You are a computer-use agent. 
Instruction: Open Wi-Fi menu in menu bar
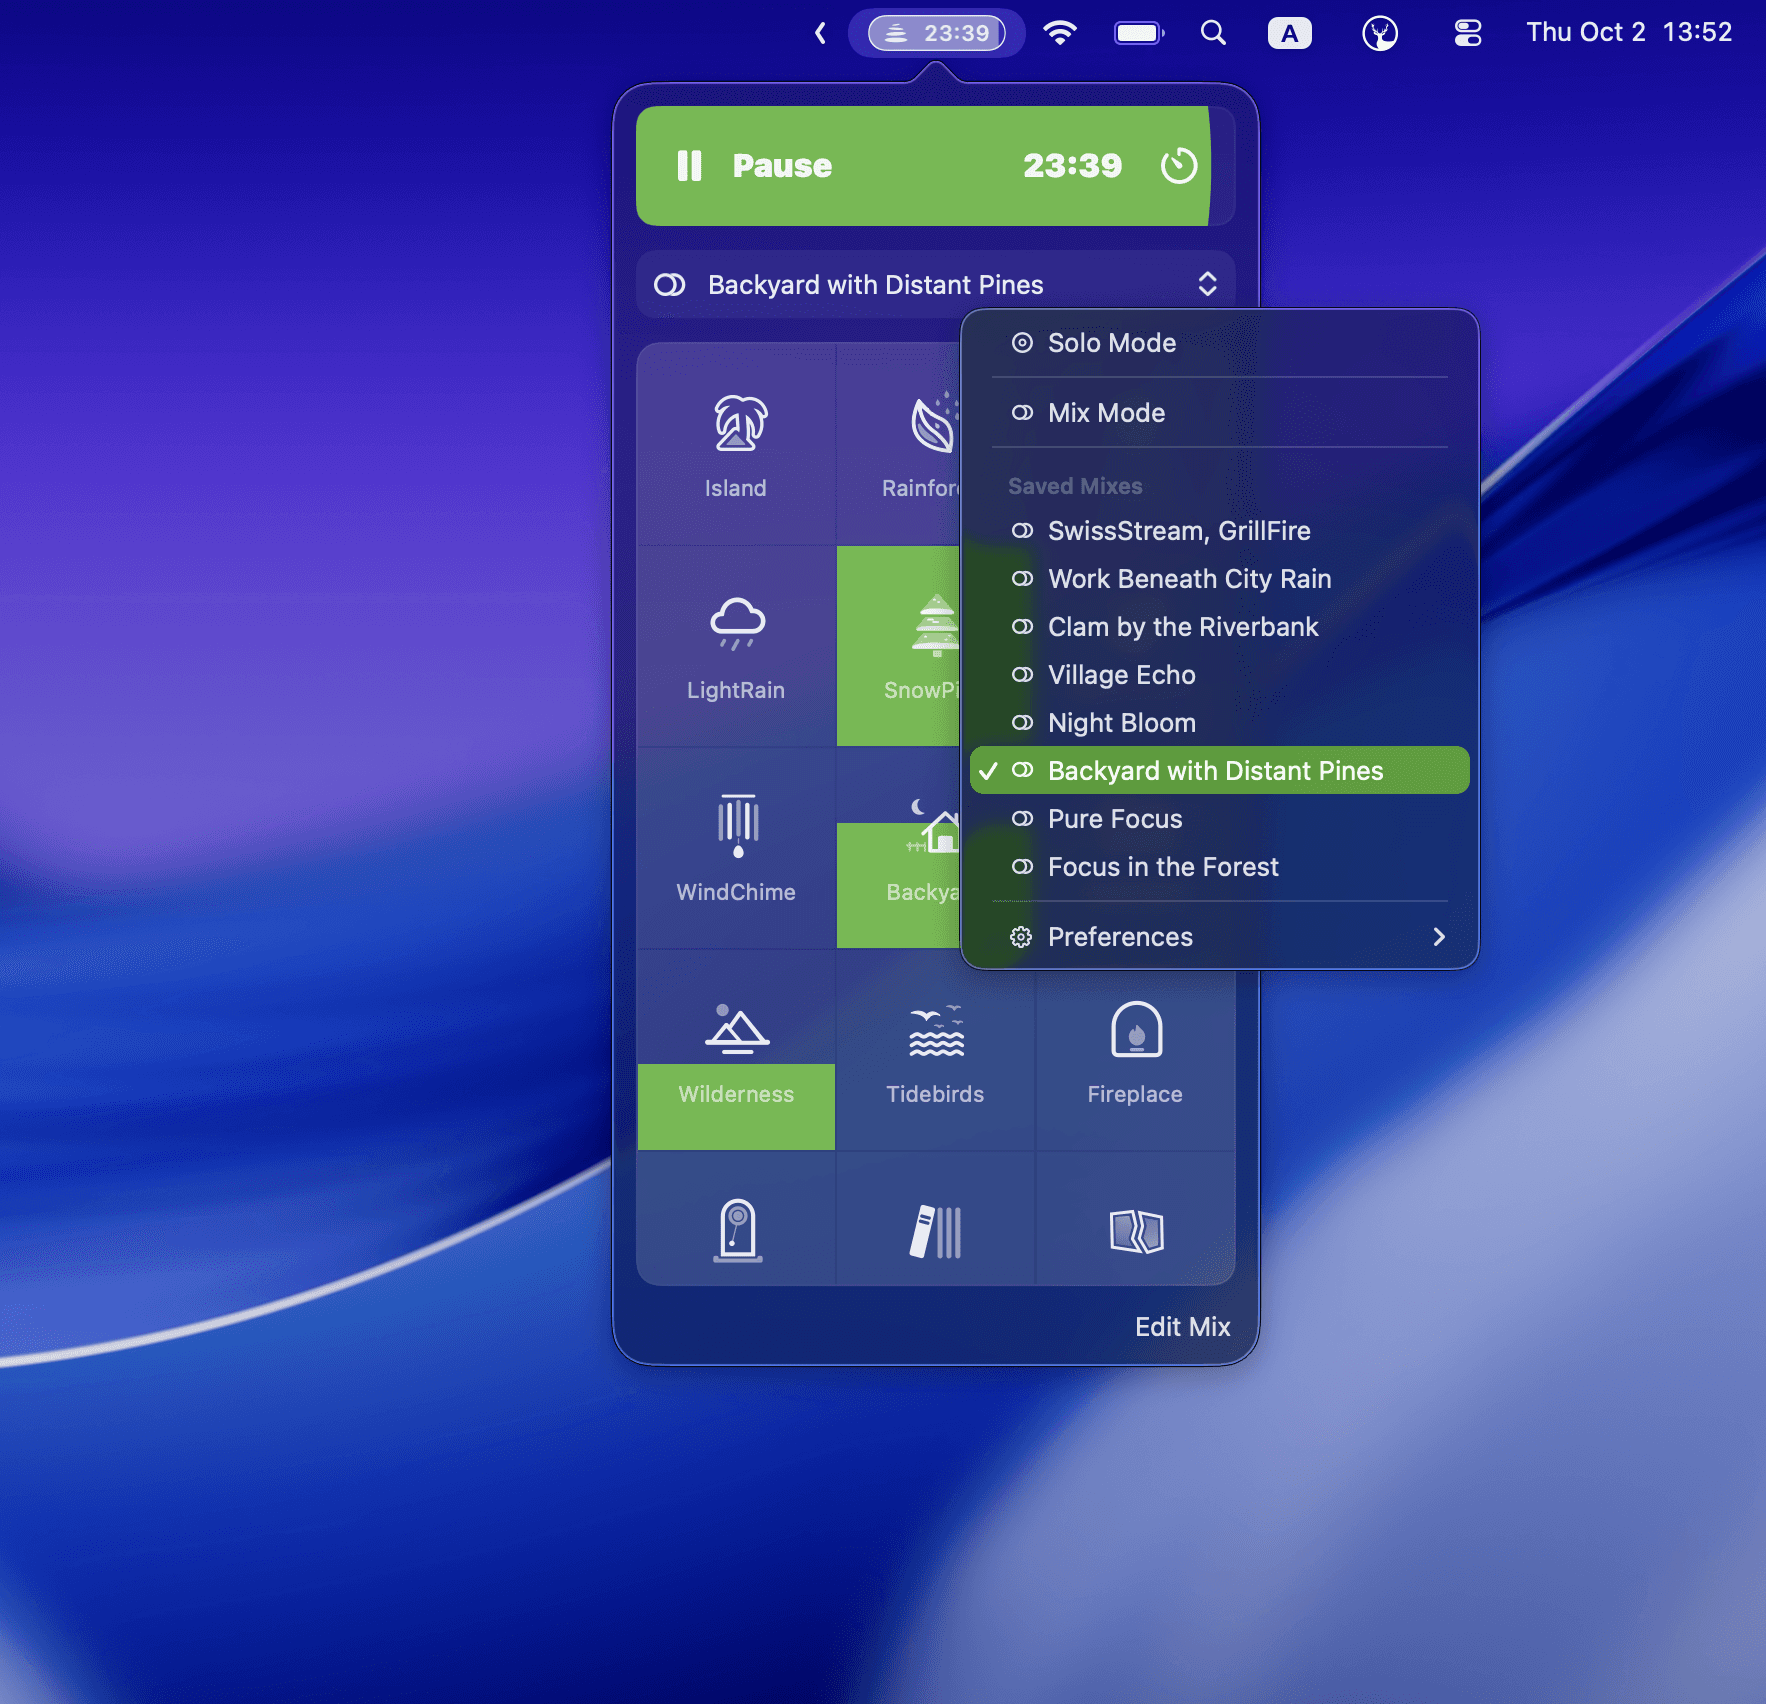tap(1060, 33)
